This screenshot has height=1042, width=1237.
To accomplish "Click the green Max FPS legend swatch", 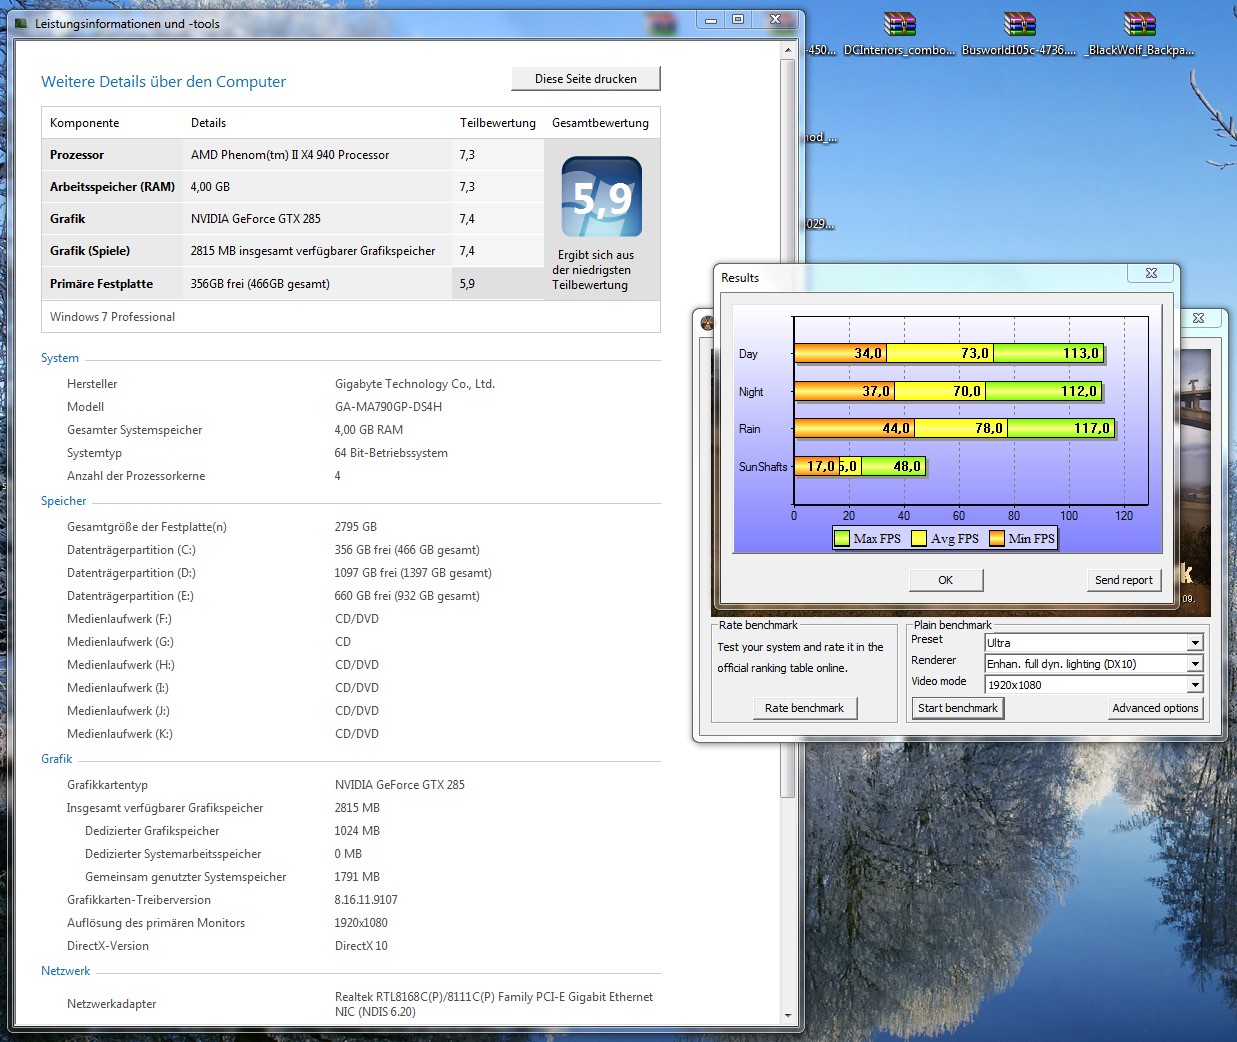I will 842,538.
